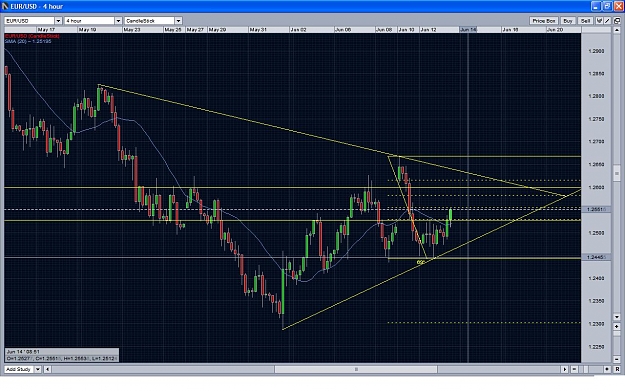Viewport: 625px width, 391px height.
Task: Minimize the EUR/USD 4 hour window
Action: [596, 6]
